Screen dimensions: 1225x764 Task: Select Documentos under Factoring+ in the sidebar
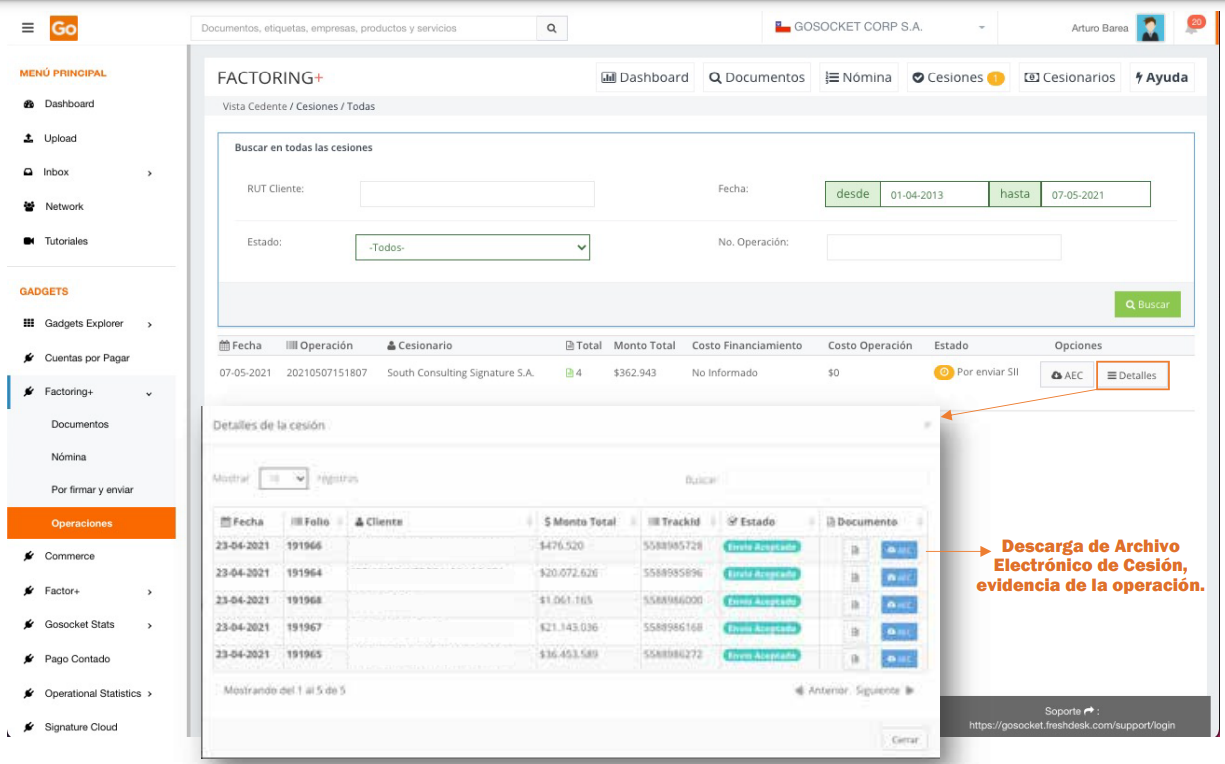(80, 424)
